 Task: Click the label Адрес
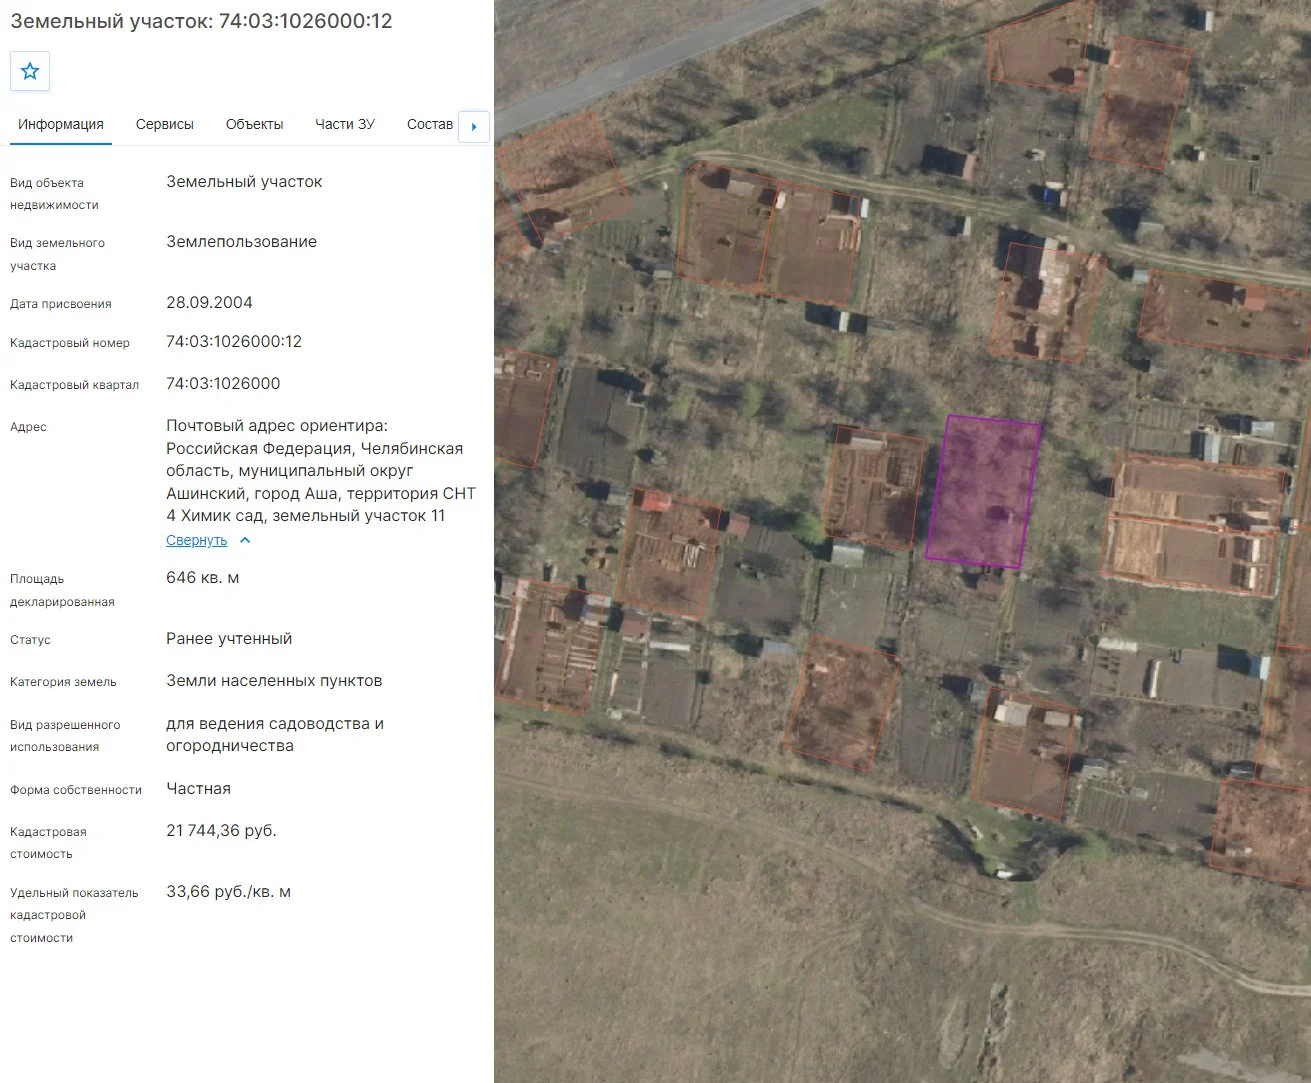pos(28,427)
